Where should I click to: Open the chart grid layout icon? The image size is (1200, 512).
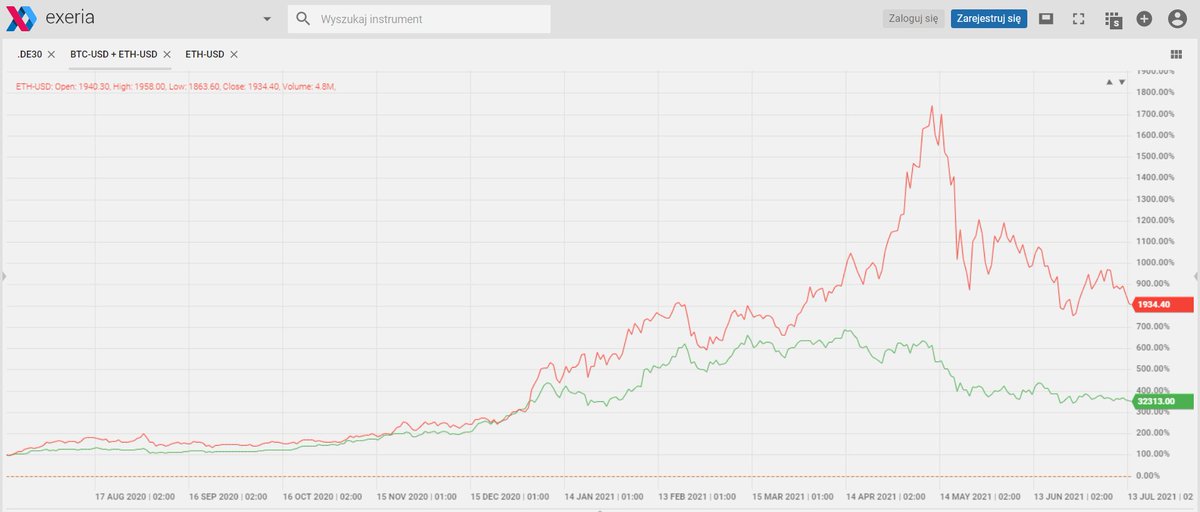tap(1175, 54)
